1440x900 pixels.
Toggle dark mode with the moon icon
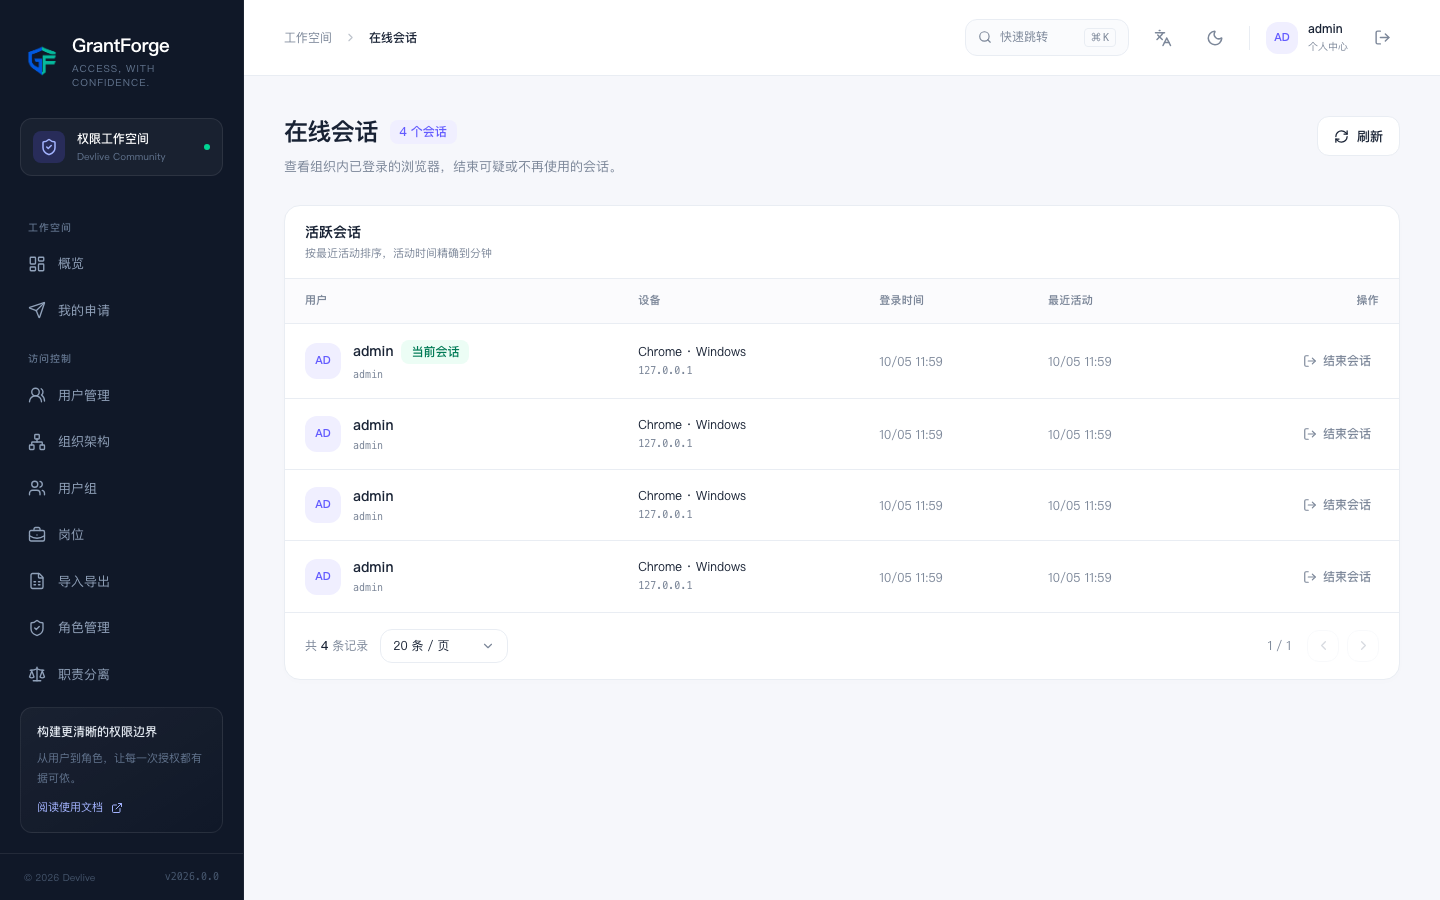[1215, 38]
